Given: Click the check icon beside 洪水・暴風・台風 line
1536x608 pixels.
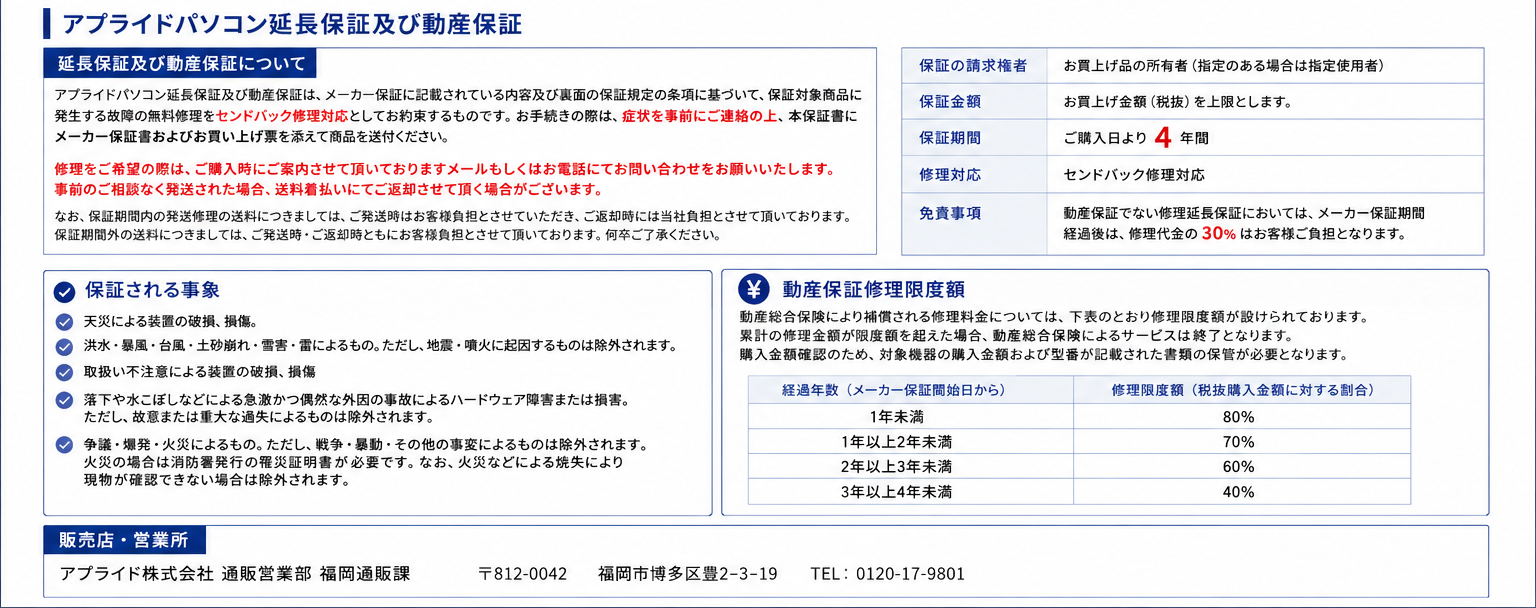Looking at the screenshot, I should point(64,346).
